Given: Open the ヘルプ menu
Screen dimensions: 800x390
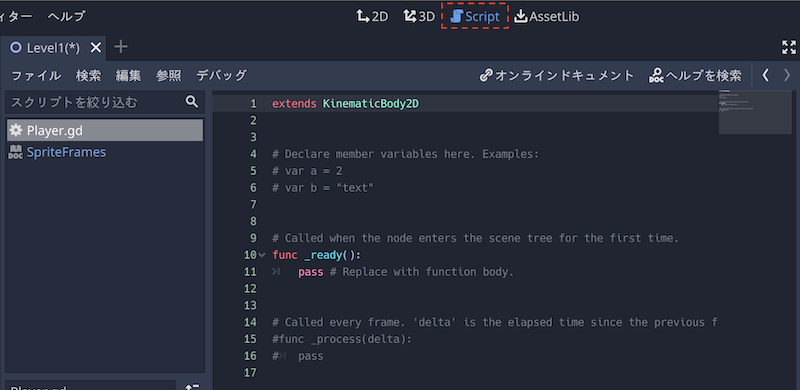Looking at the screenshot, I should tap(66, 16).
